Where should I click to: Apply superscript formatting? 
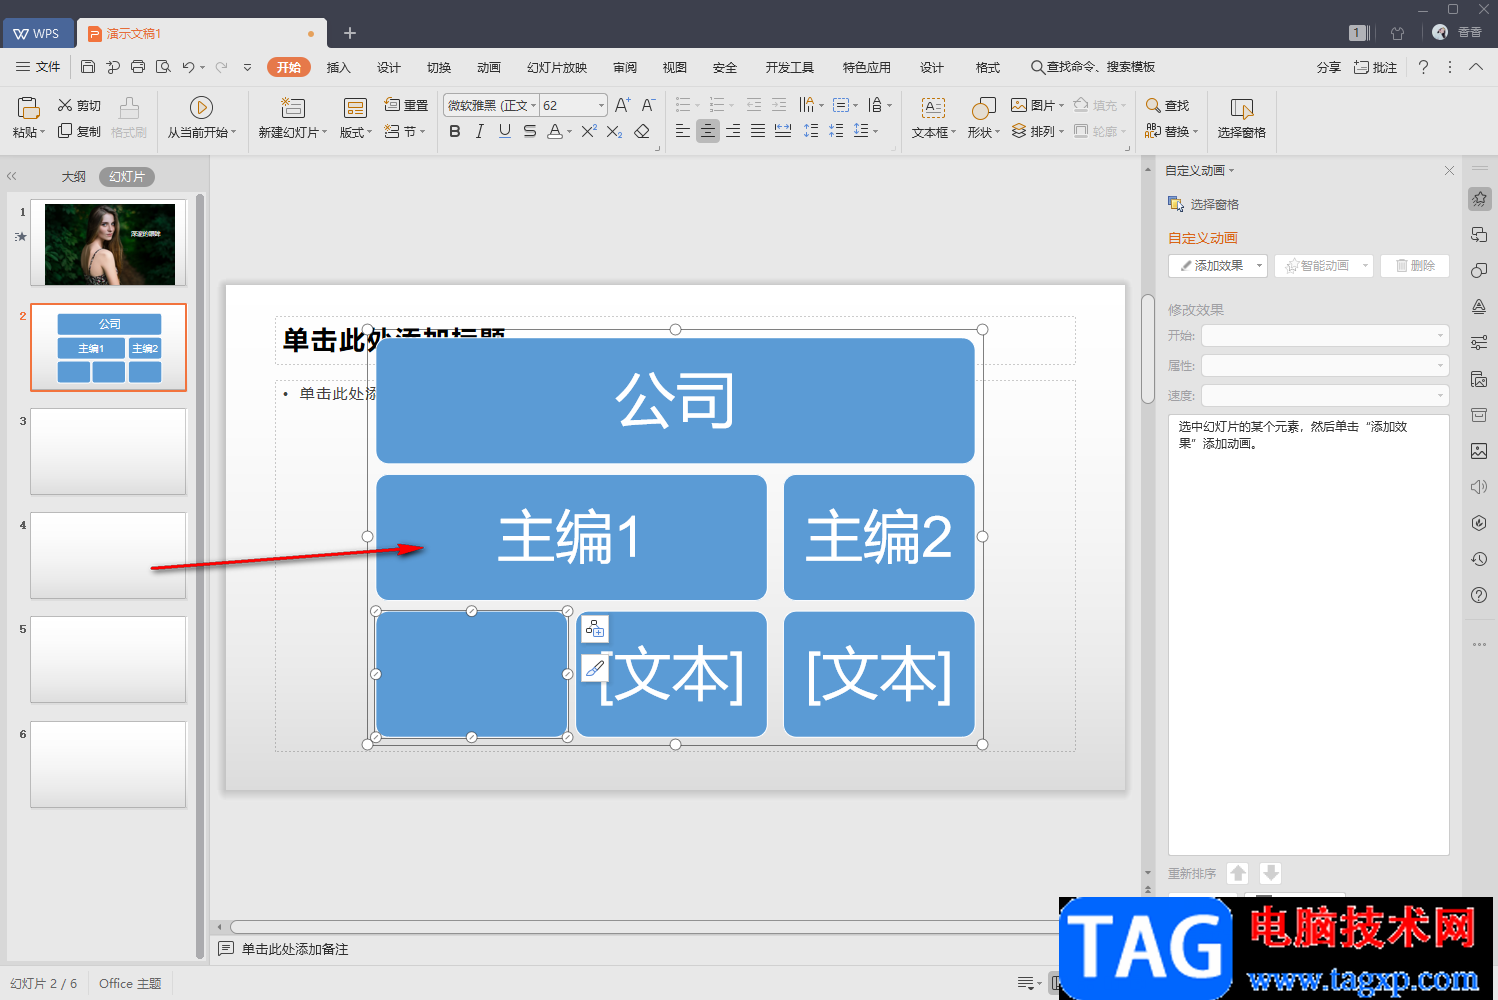(589, 131)
